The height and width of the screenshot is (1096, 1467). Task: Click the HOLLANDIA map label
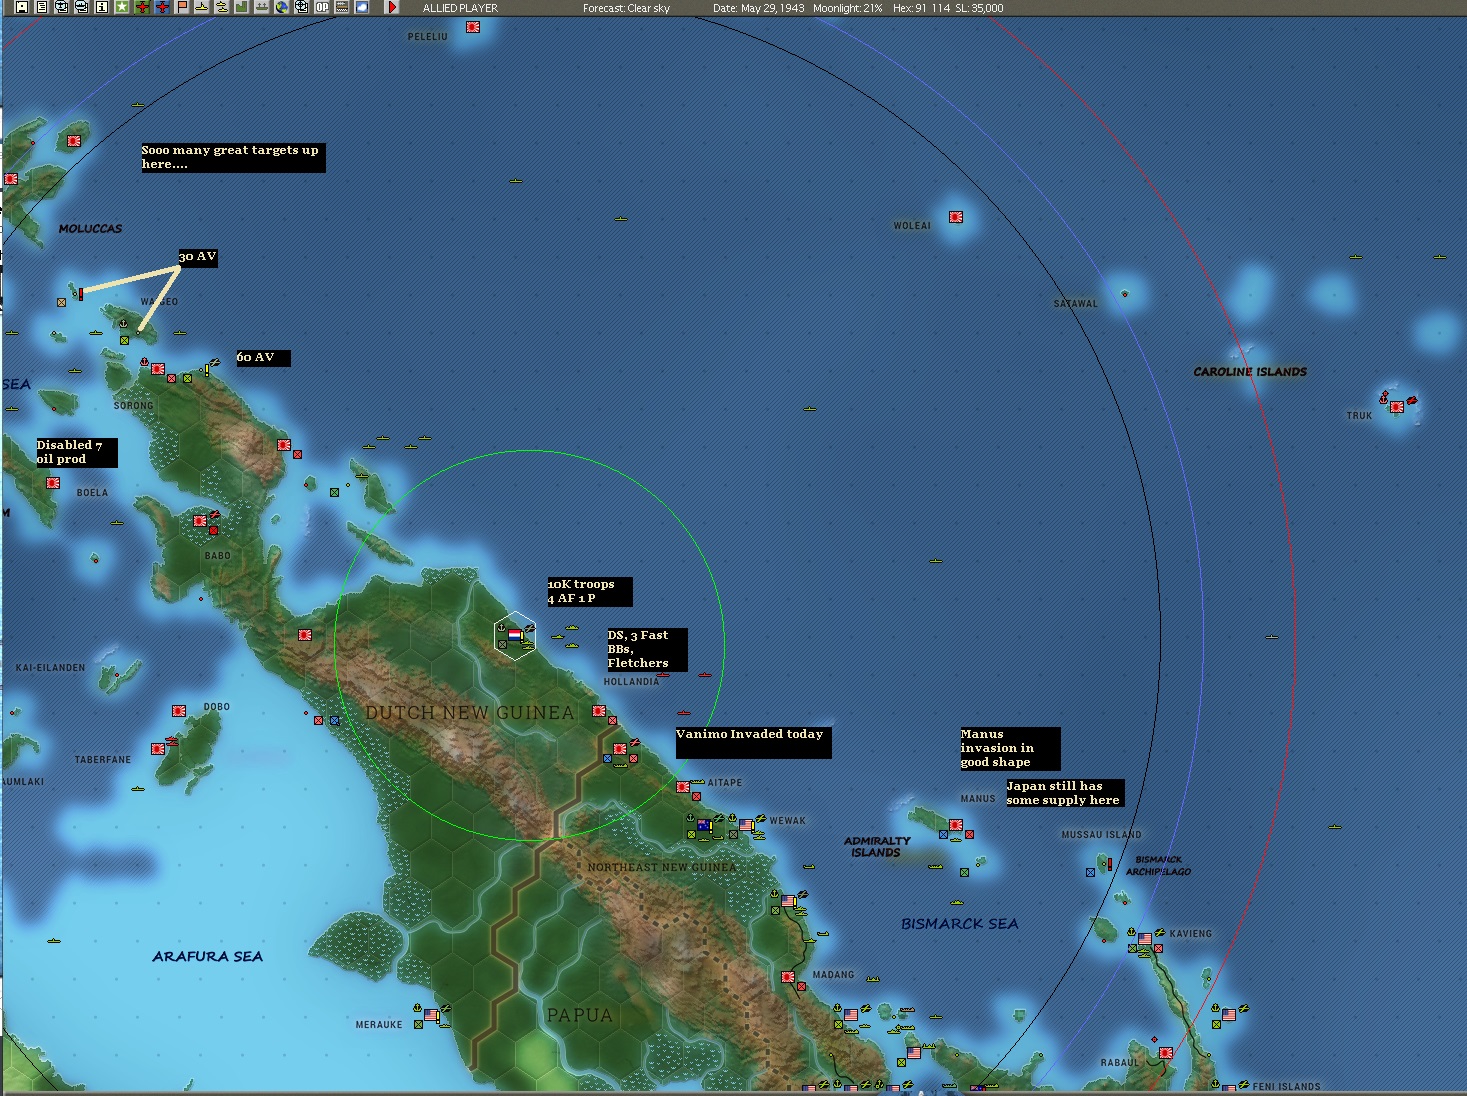tap(631, 682)
